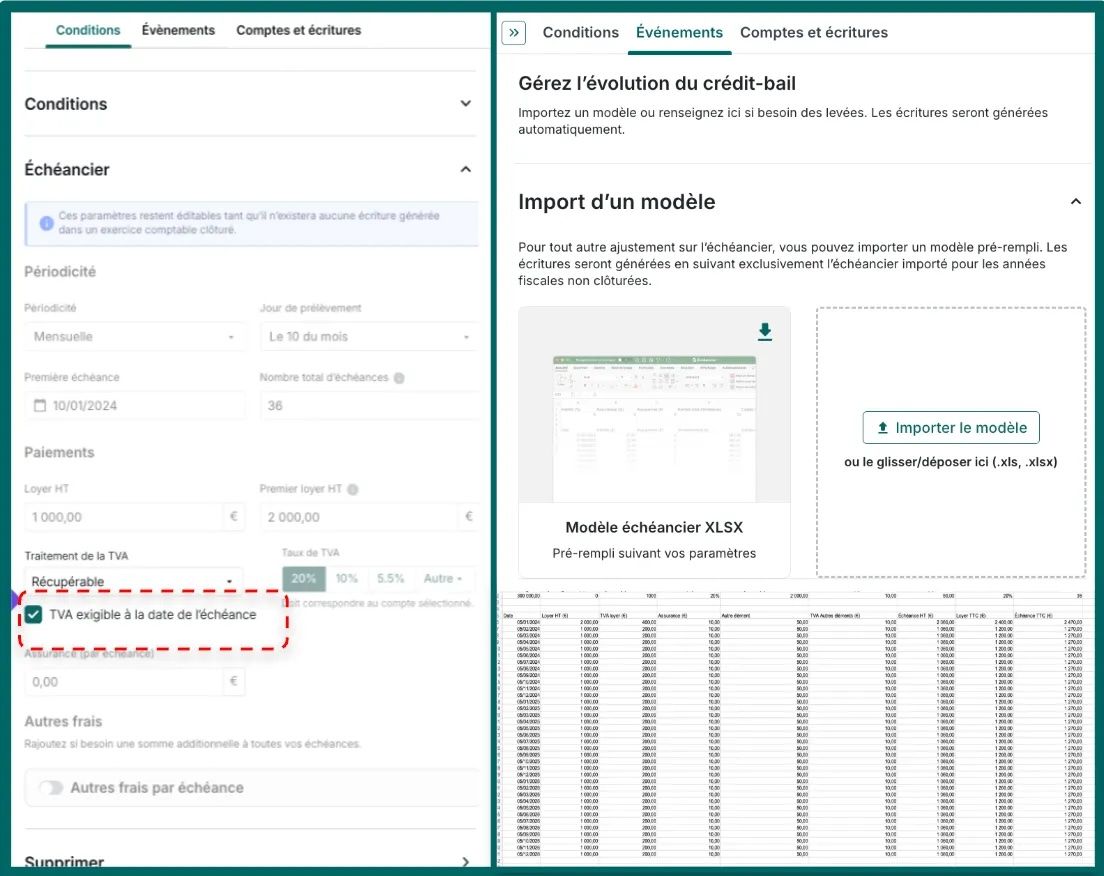
Task: Click the download icon on the XLSX template card
Action: coord(765,331)
